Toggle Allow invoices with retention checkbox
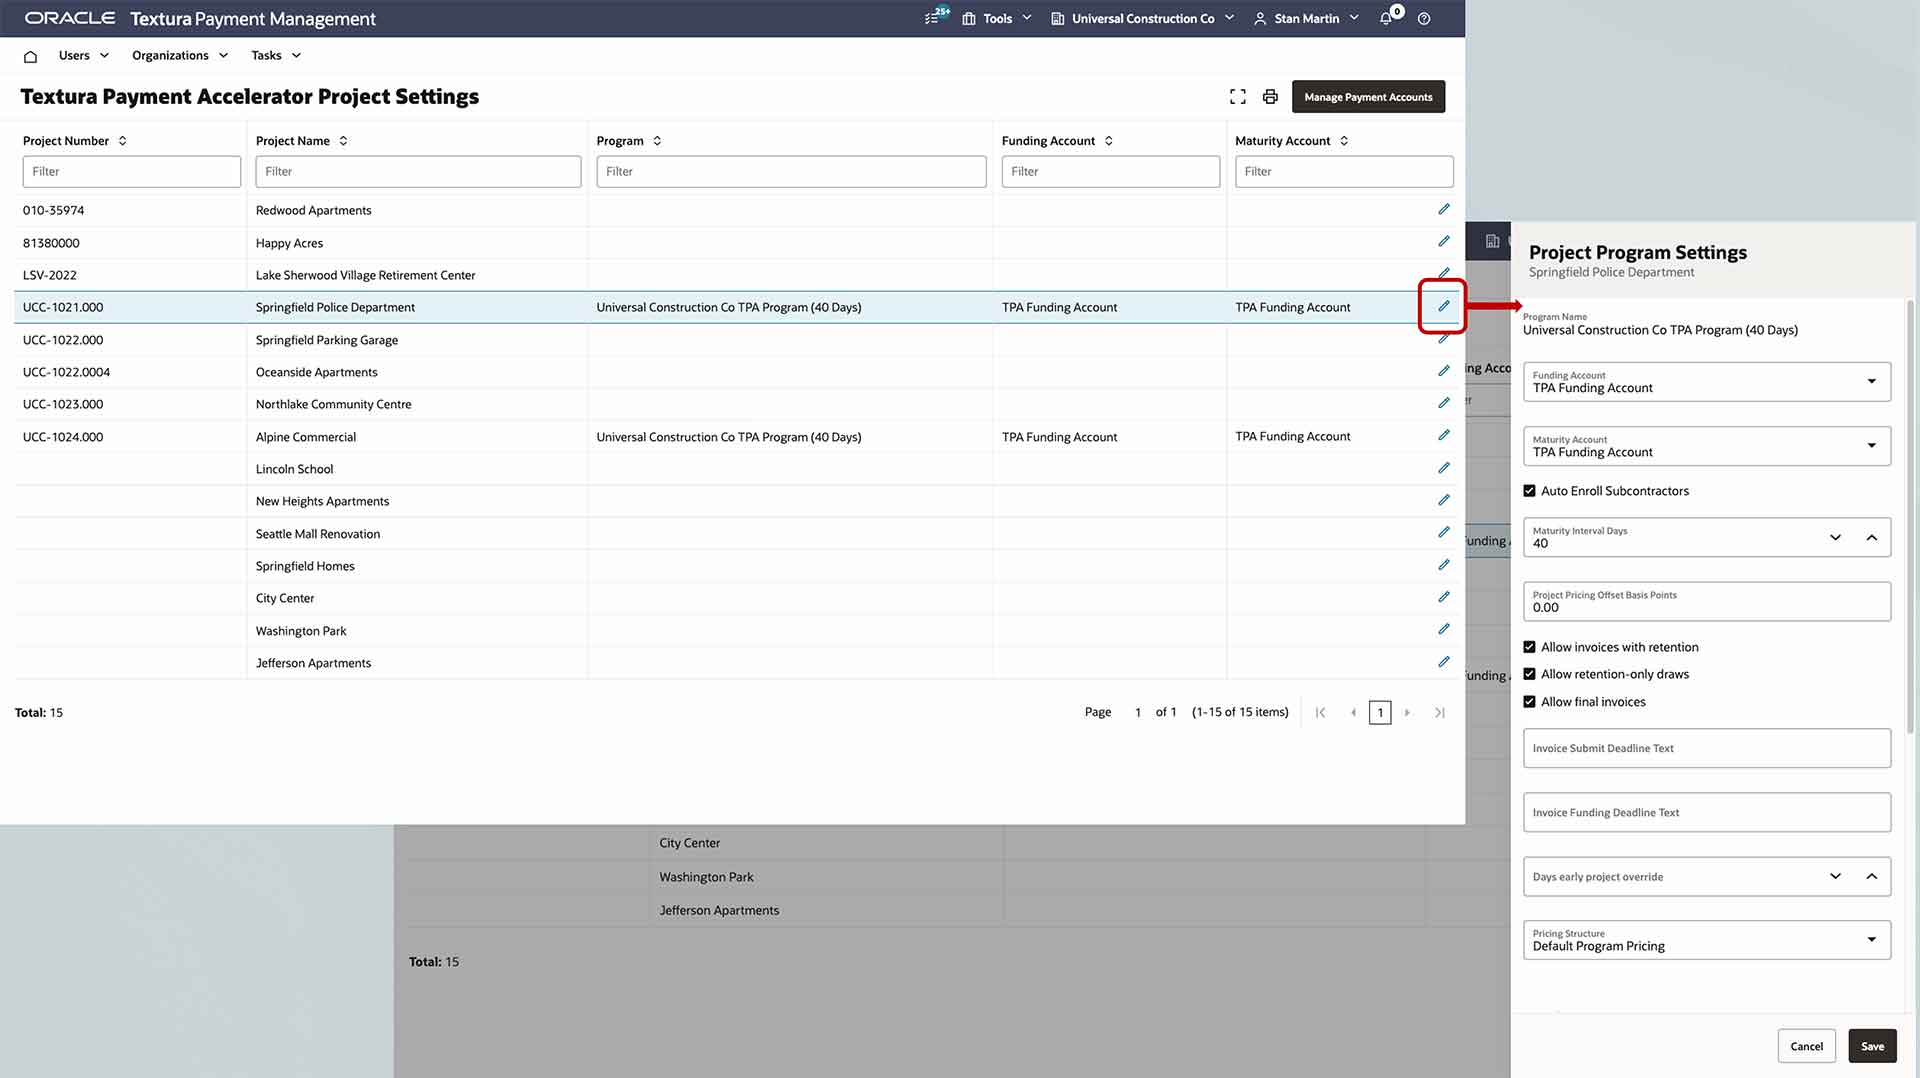 pos(1529,647)
